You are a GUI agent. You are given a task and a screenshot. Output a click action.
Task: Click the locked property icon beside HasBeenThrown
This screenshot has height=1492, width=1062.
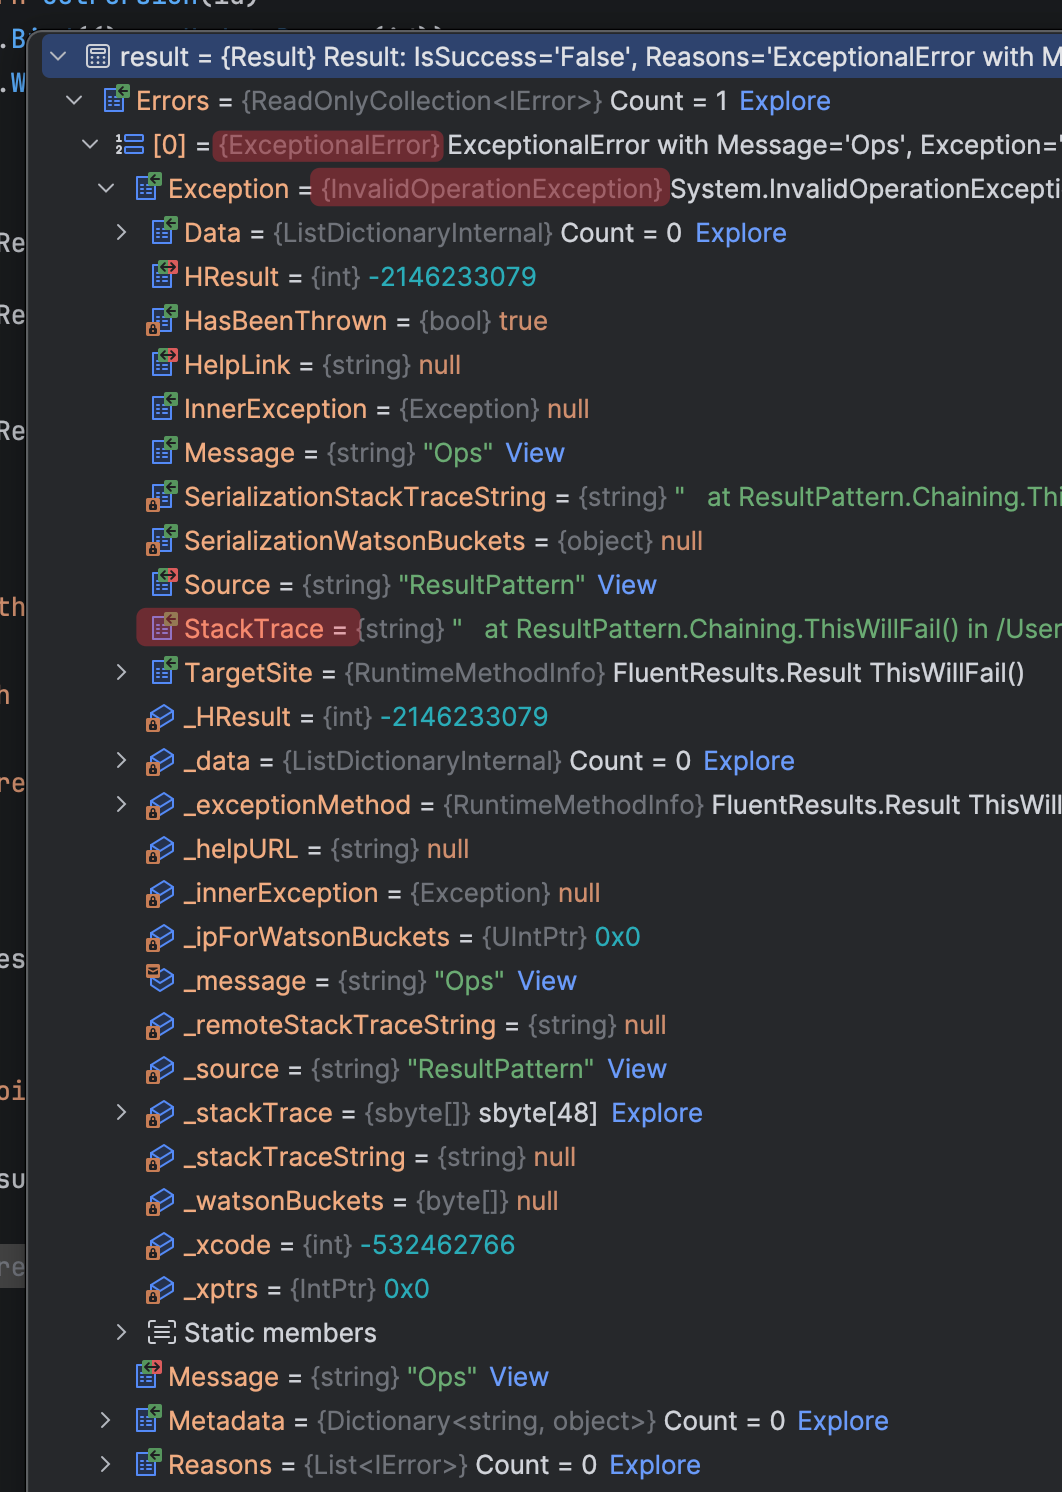161,321
